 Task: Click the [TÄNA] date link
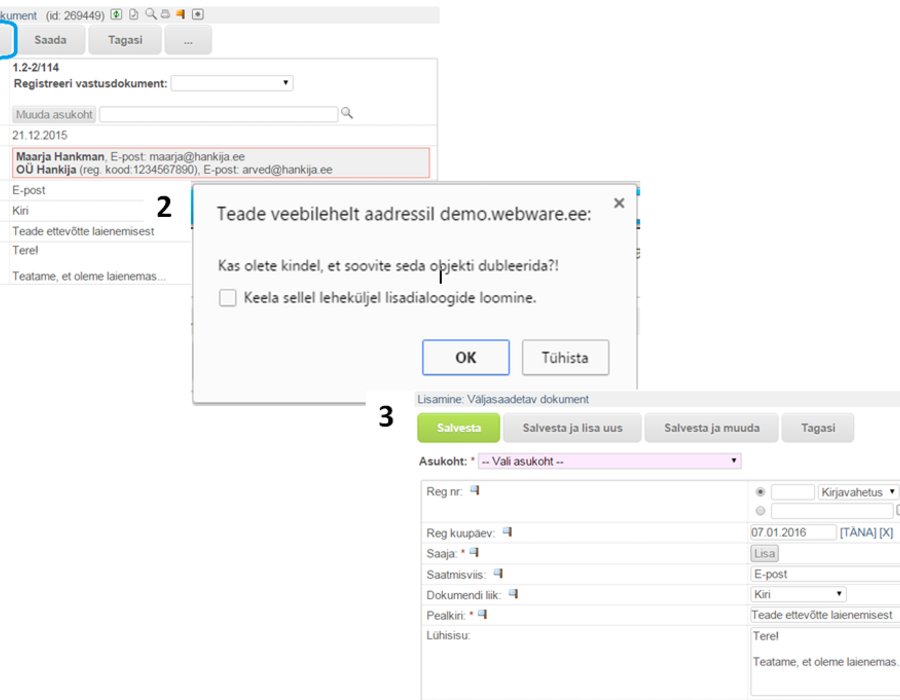(x=858, y=532)
